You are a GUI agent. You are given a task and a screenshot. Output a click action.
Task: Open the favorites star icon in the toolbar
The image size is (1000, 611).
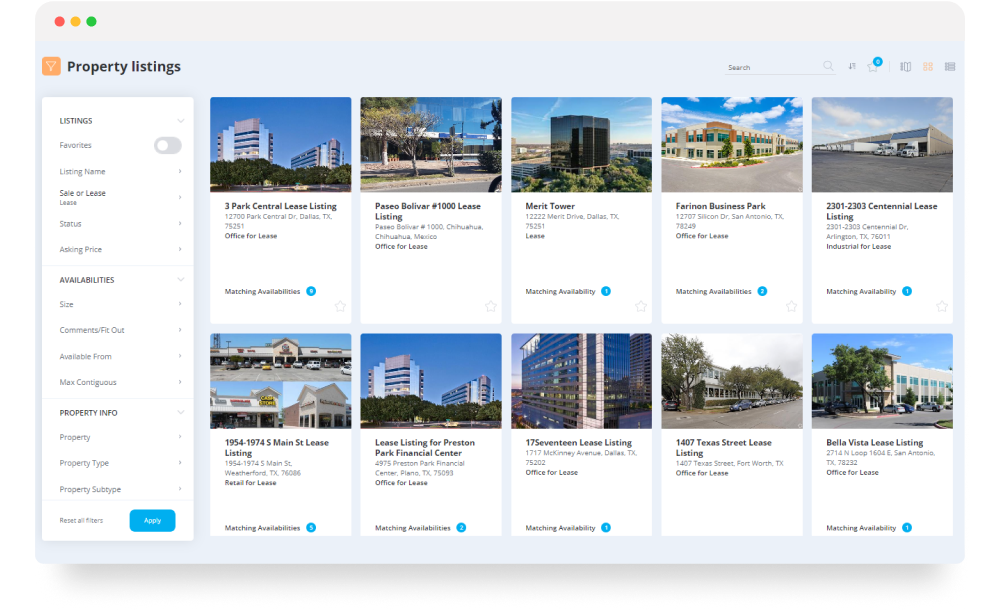coord(872,67)
